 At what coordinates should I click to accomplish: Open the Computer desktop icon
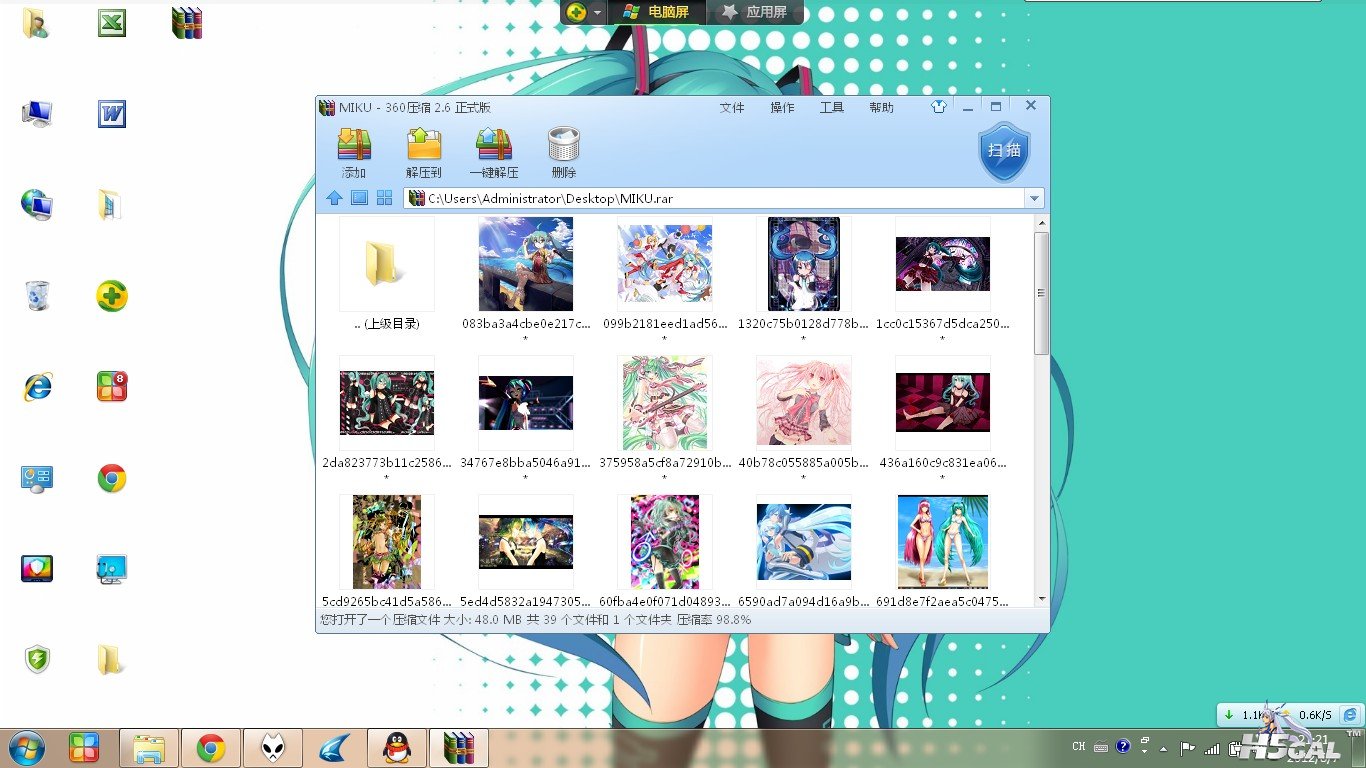[x=36, y=113]
